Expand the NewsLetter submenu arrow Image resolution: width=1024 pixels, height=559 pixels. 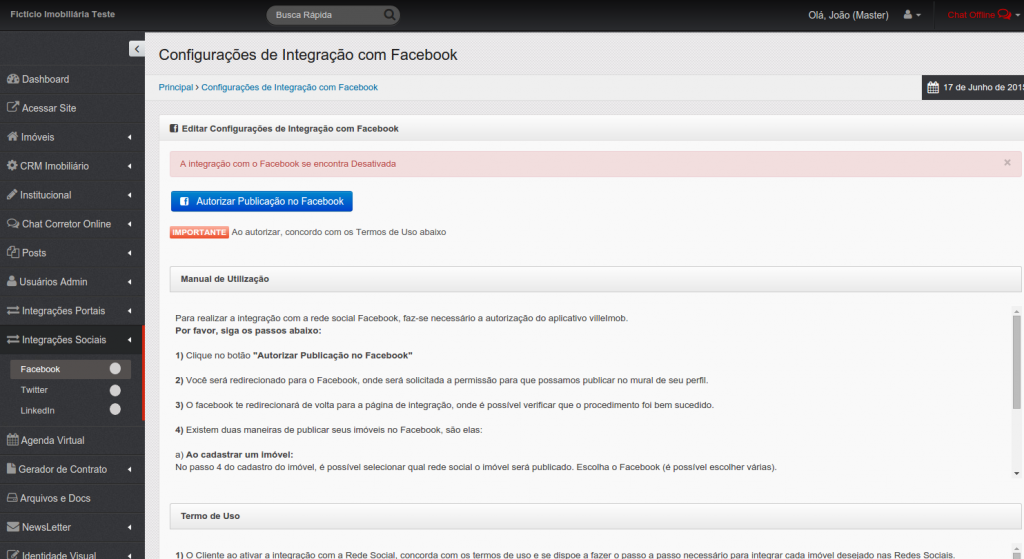129,527
